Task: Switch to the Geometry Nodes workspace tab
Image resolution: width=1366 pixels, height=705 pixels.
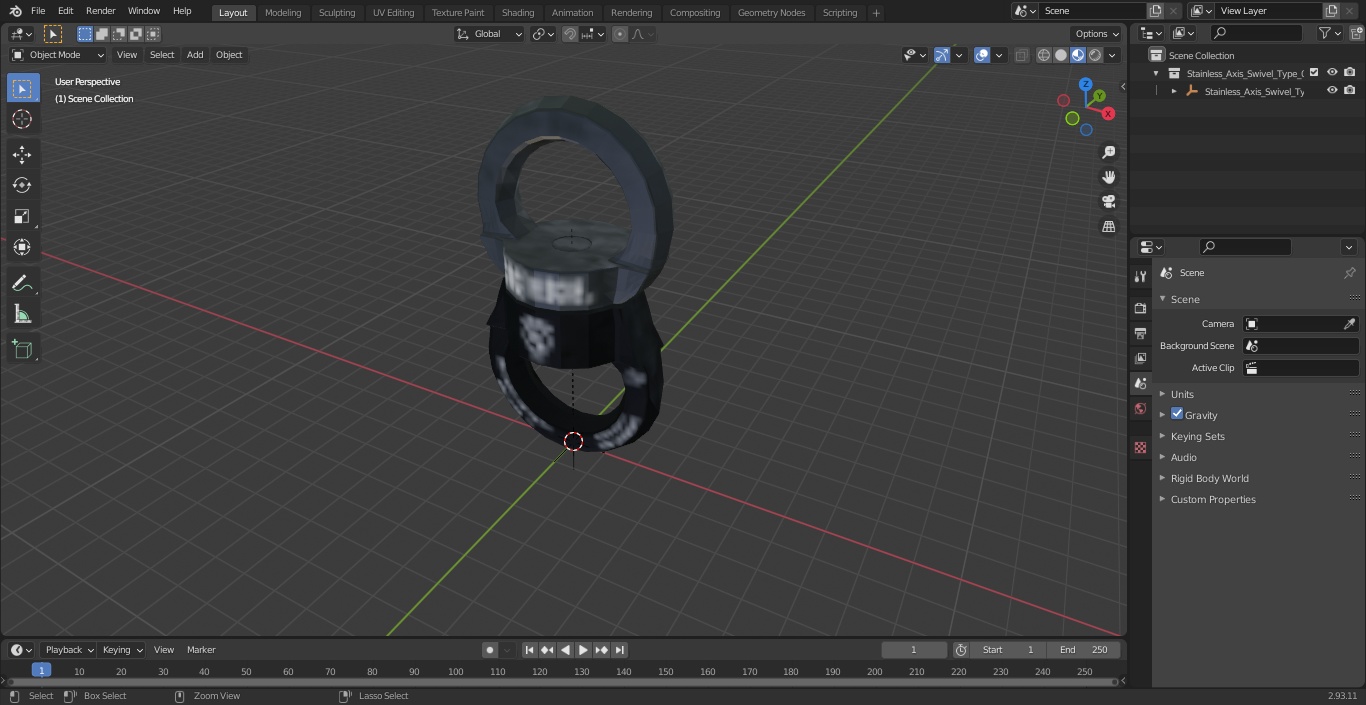Action: [x=771, y=13]
